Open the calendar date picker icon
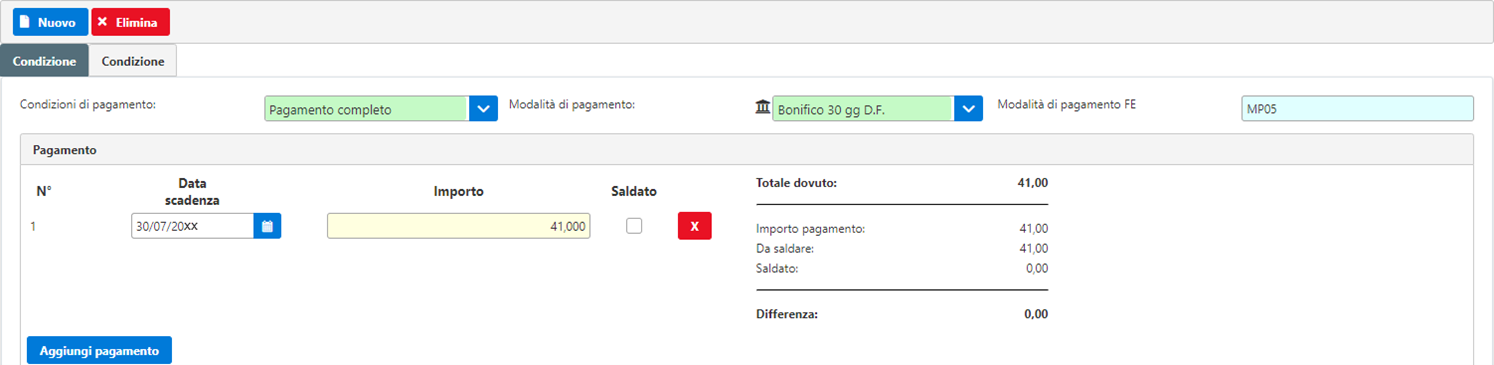The image size is (1494, 365). [x=267, y=226]
